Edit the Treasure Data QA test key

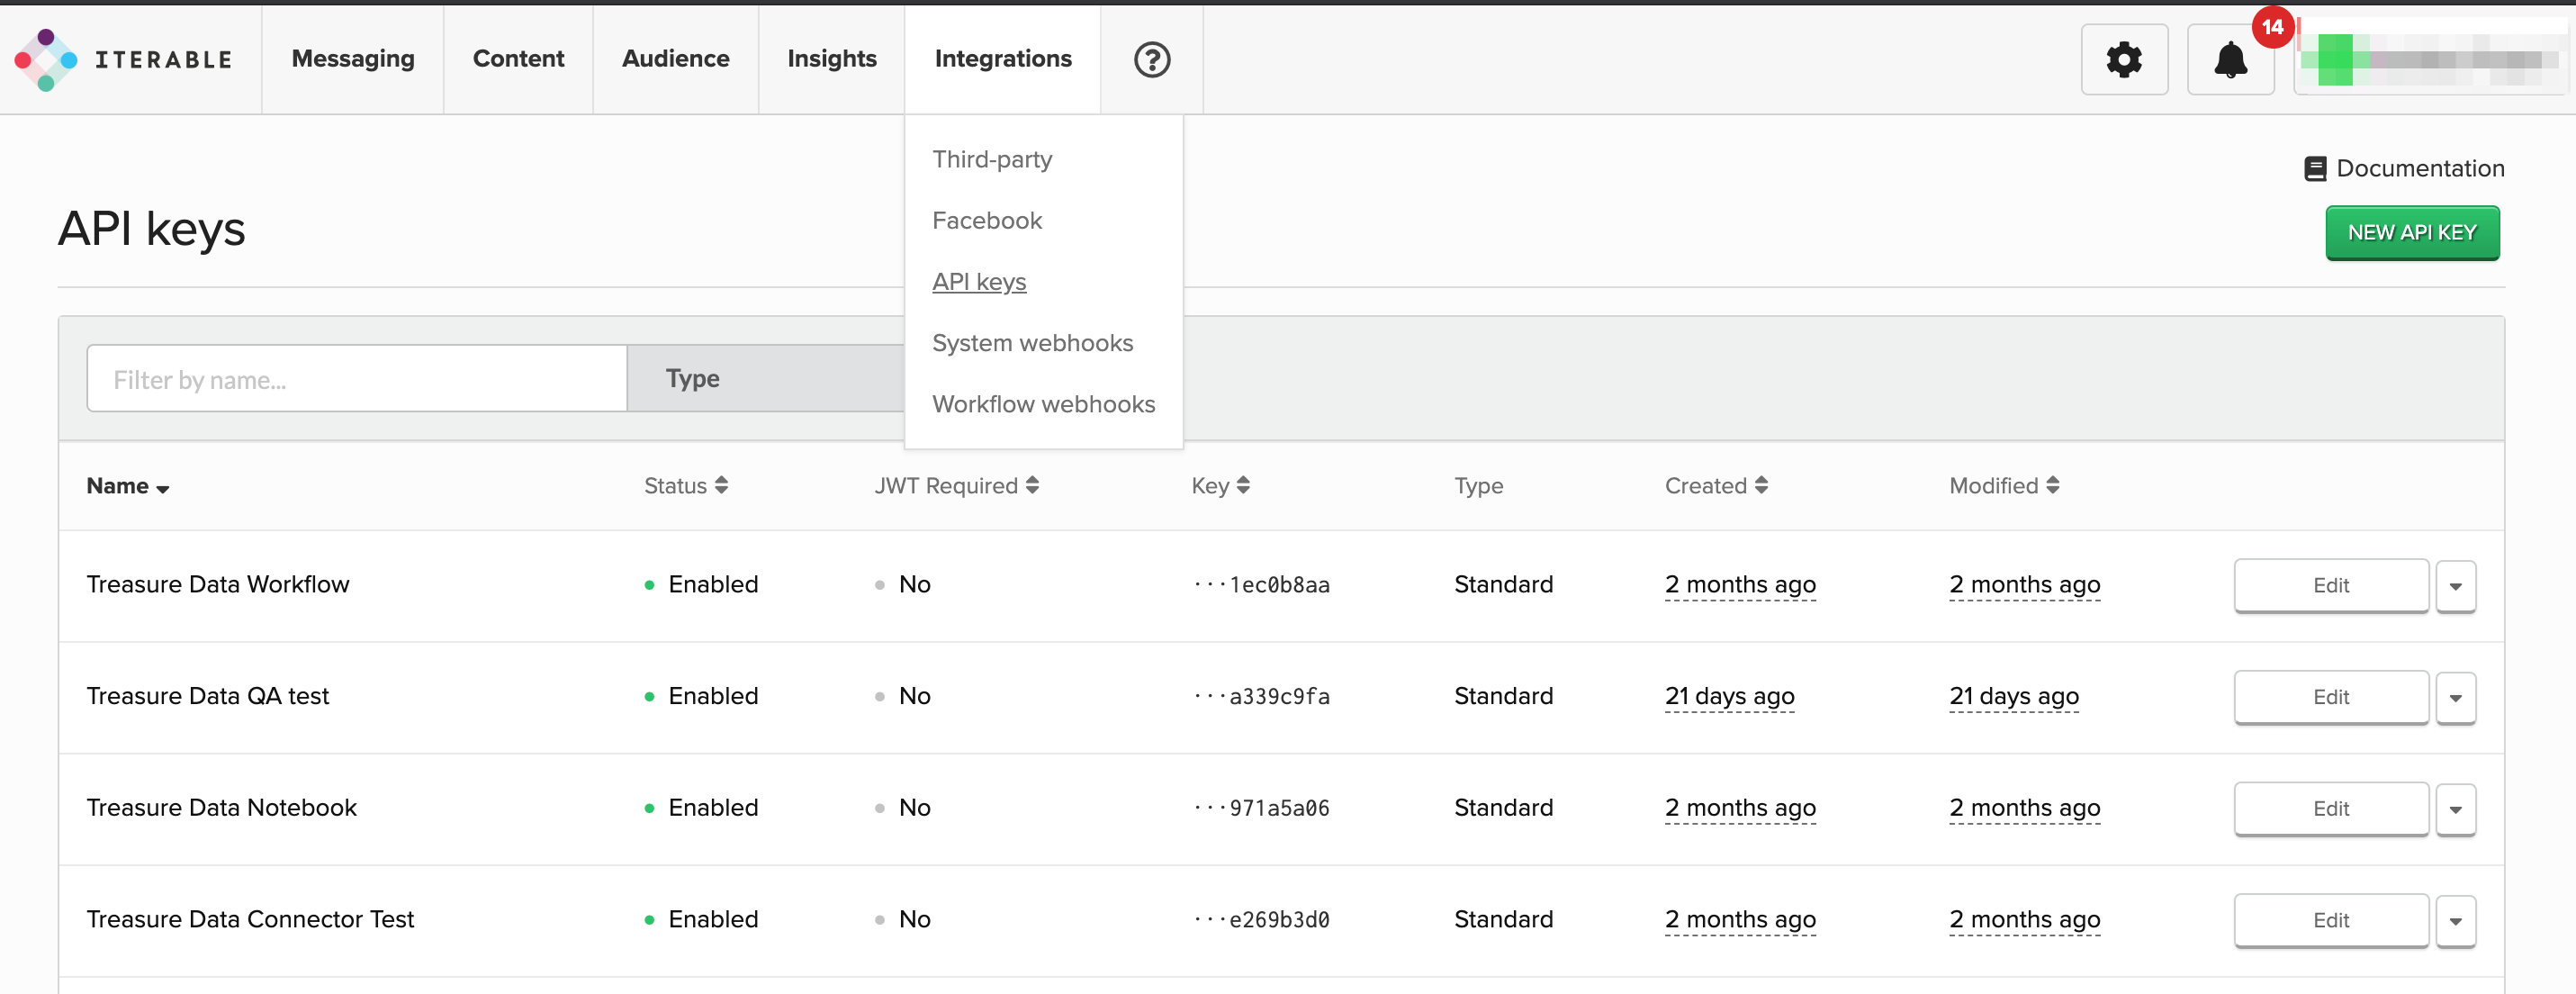[x=2330, y=697]
